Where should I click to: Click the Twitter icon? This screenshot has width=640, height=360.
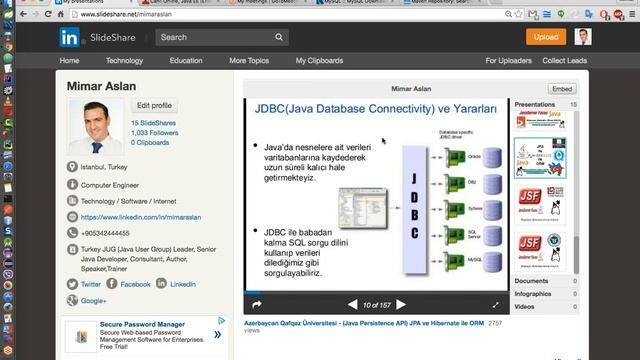(72, 284)
